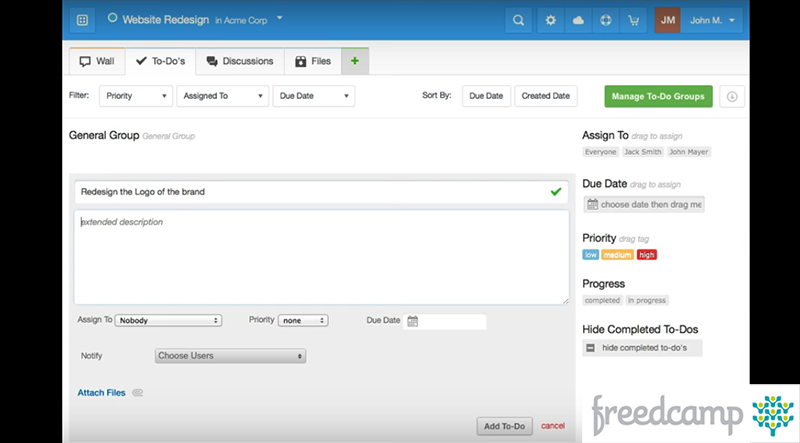Click the Manage To-Do Groups button
The image size is (800, 443).
pos(658,96)
